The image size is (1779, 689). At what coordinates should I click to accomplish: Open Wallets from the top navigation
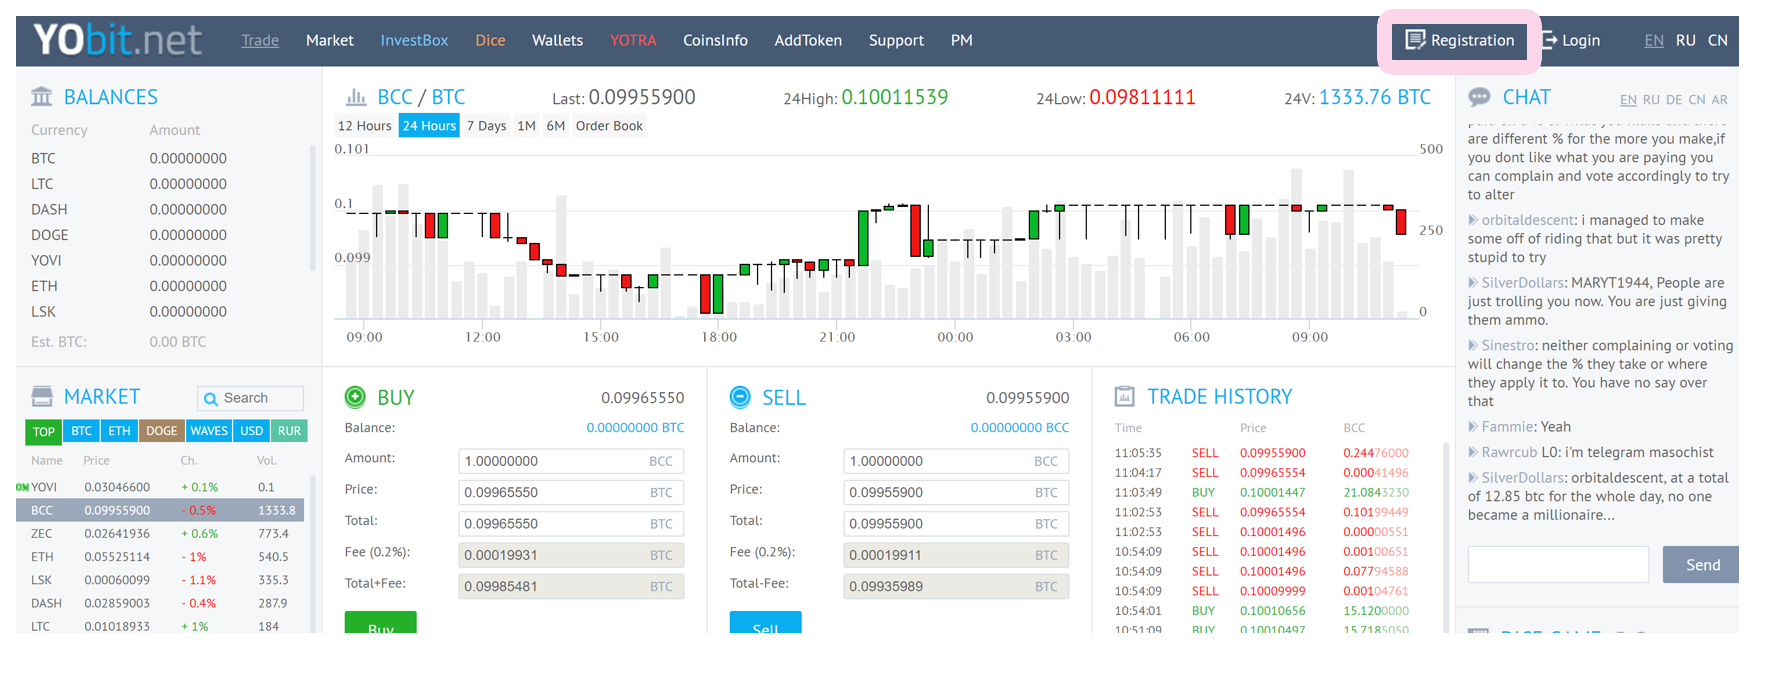click(x=557, y=40)
